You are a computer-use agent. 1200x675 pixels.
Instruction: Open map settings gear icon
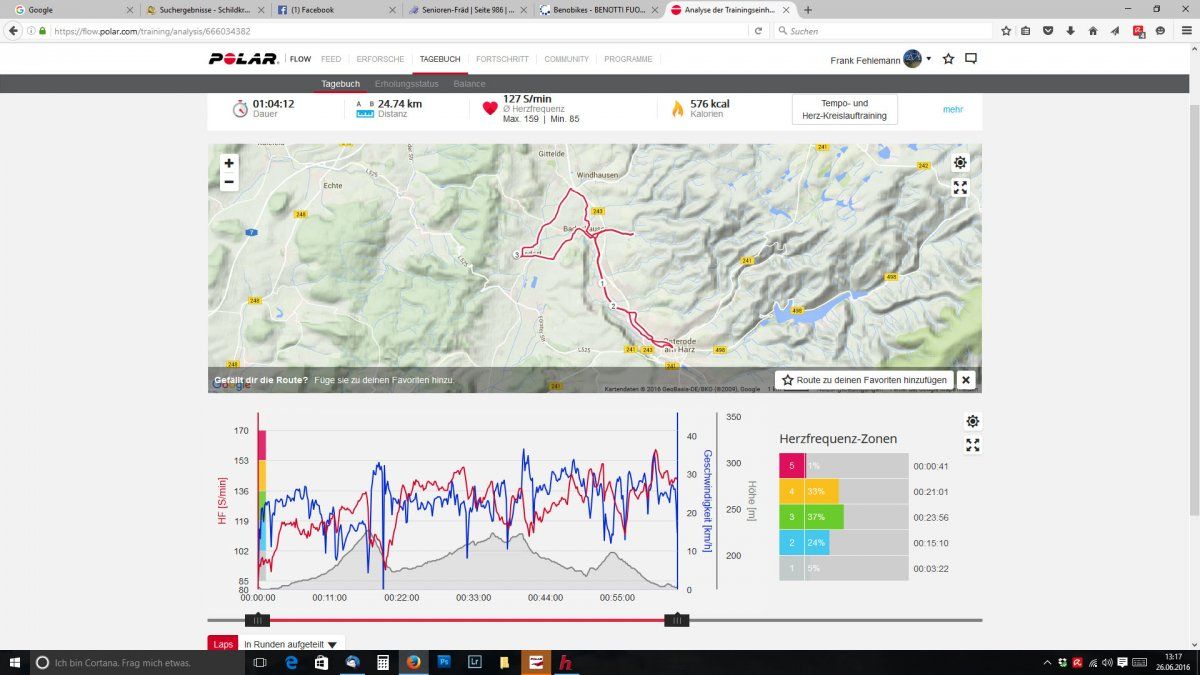[960, 163]
